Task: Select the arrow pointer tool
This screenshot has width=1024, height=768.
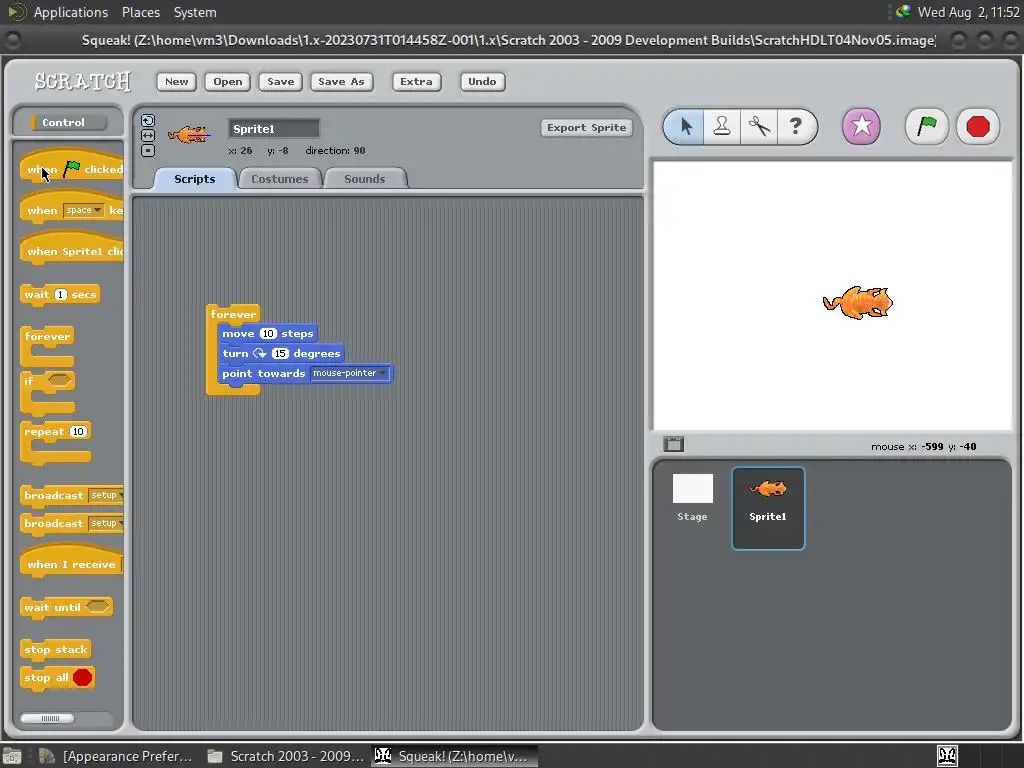Action: [x=685, y=126]
